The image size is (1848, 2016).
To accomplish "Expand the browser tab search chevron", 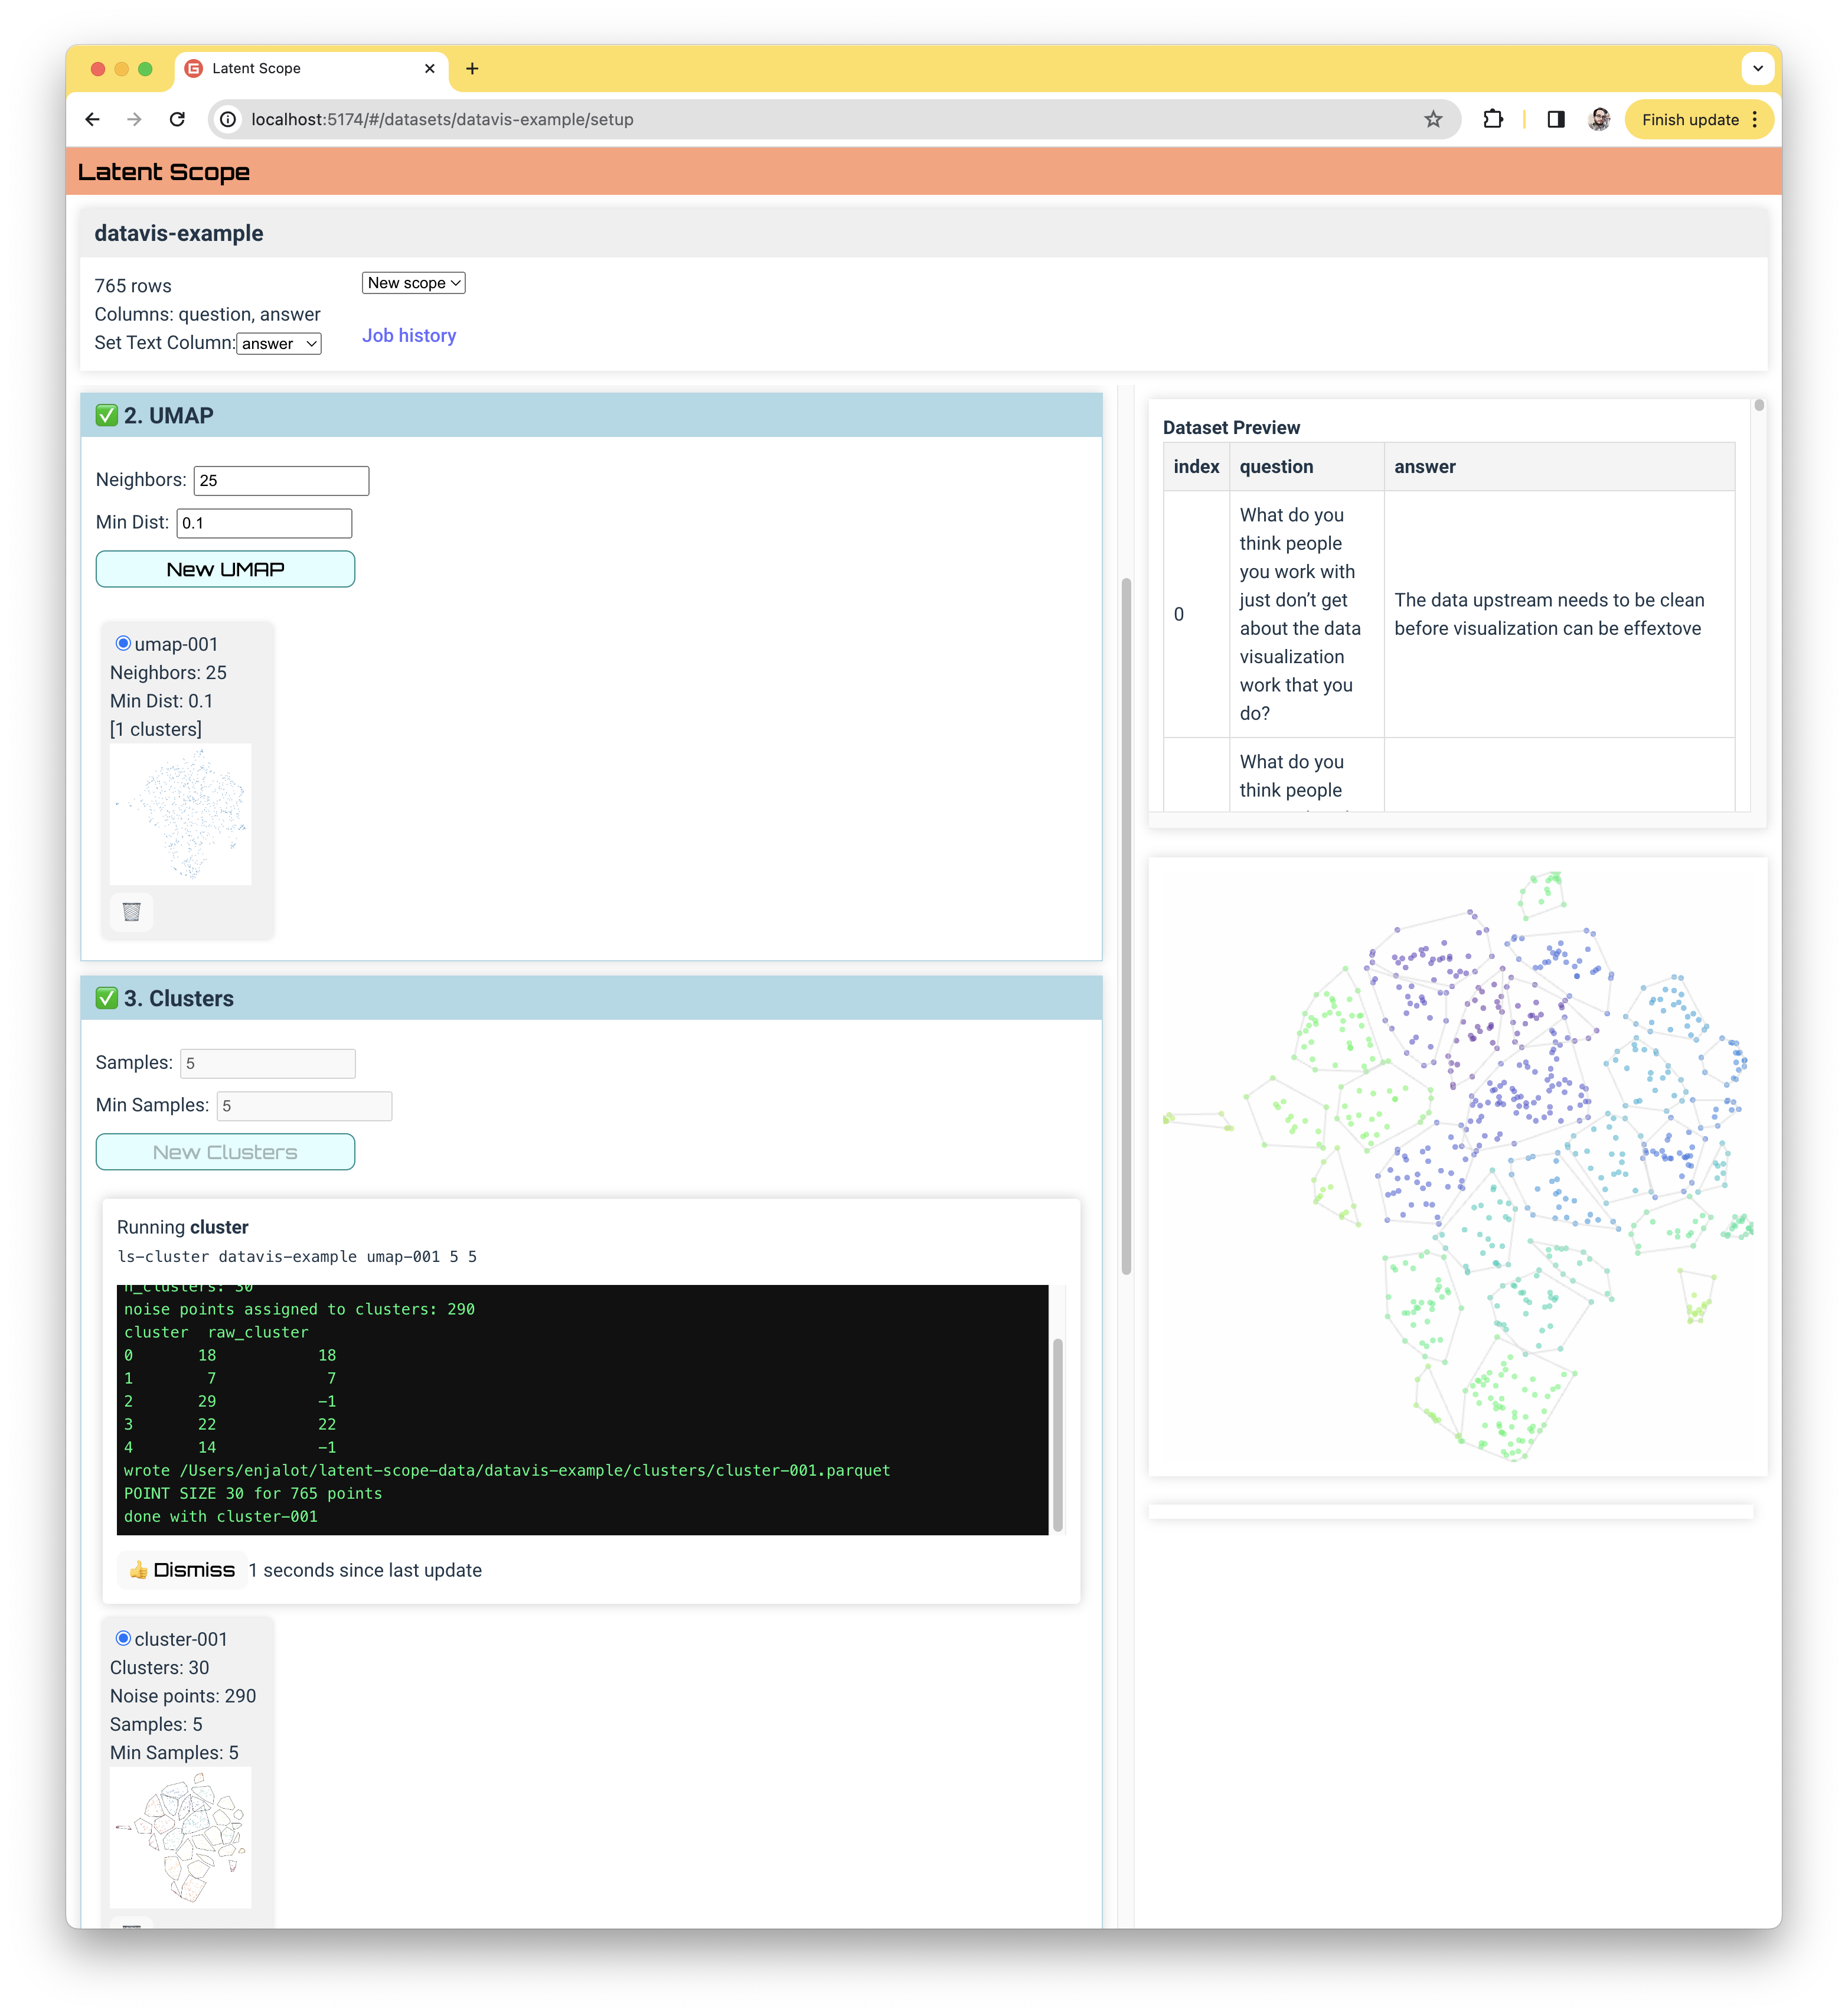I will tap(1757, 68).
